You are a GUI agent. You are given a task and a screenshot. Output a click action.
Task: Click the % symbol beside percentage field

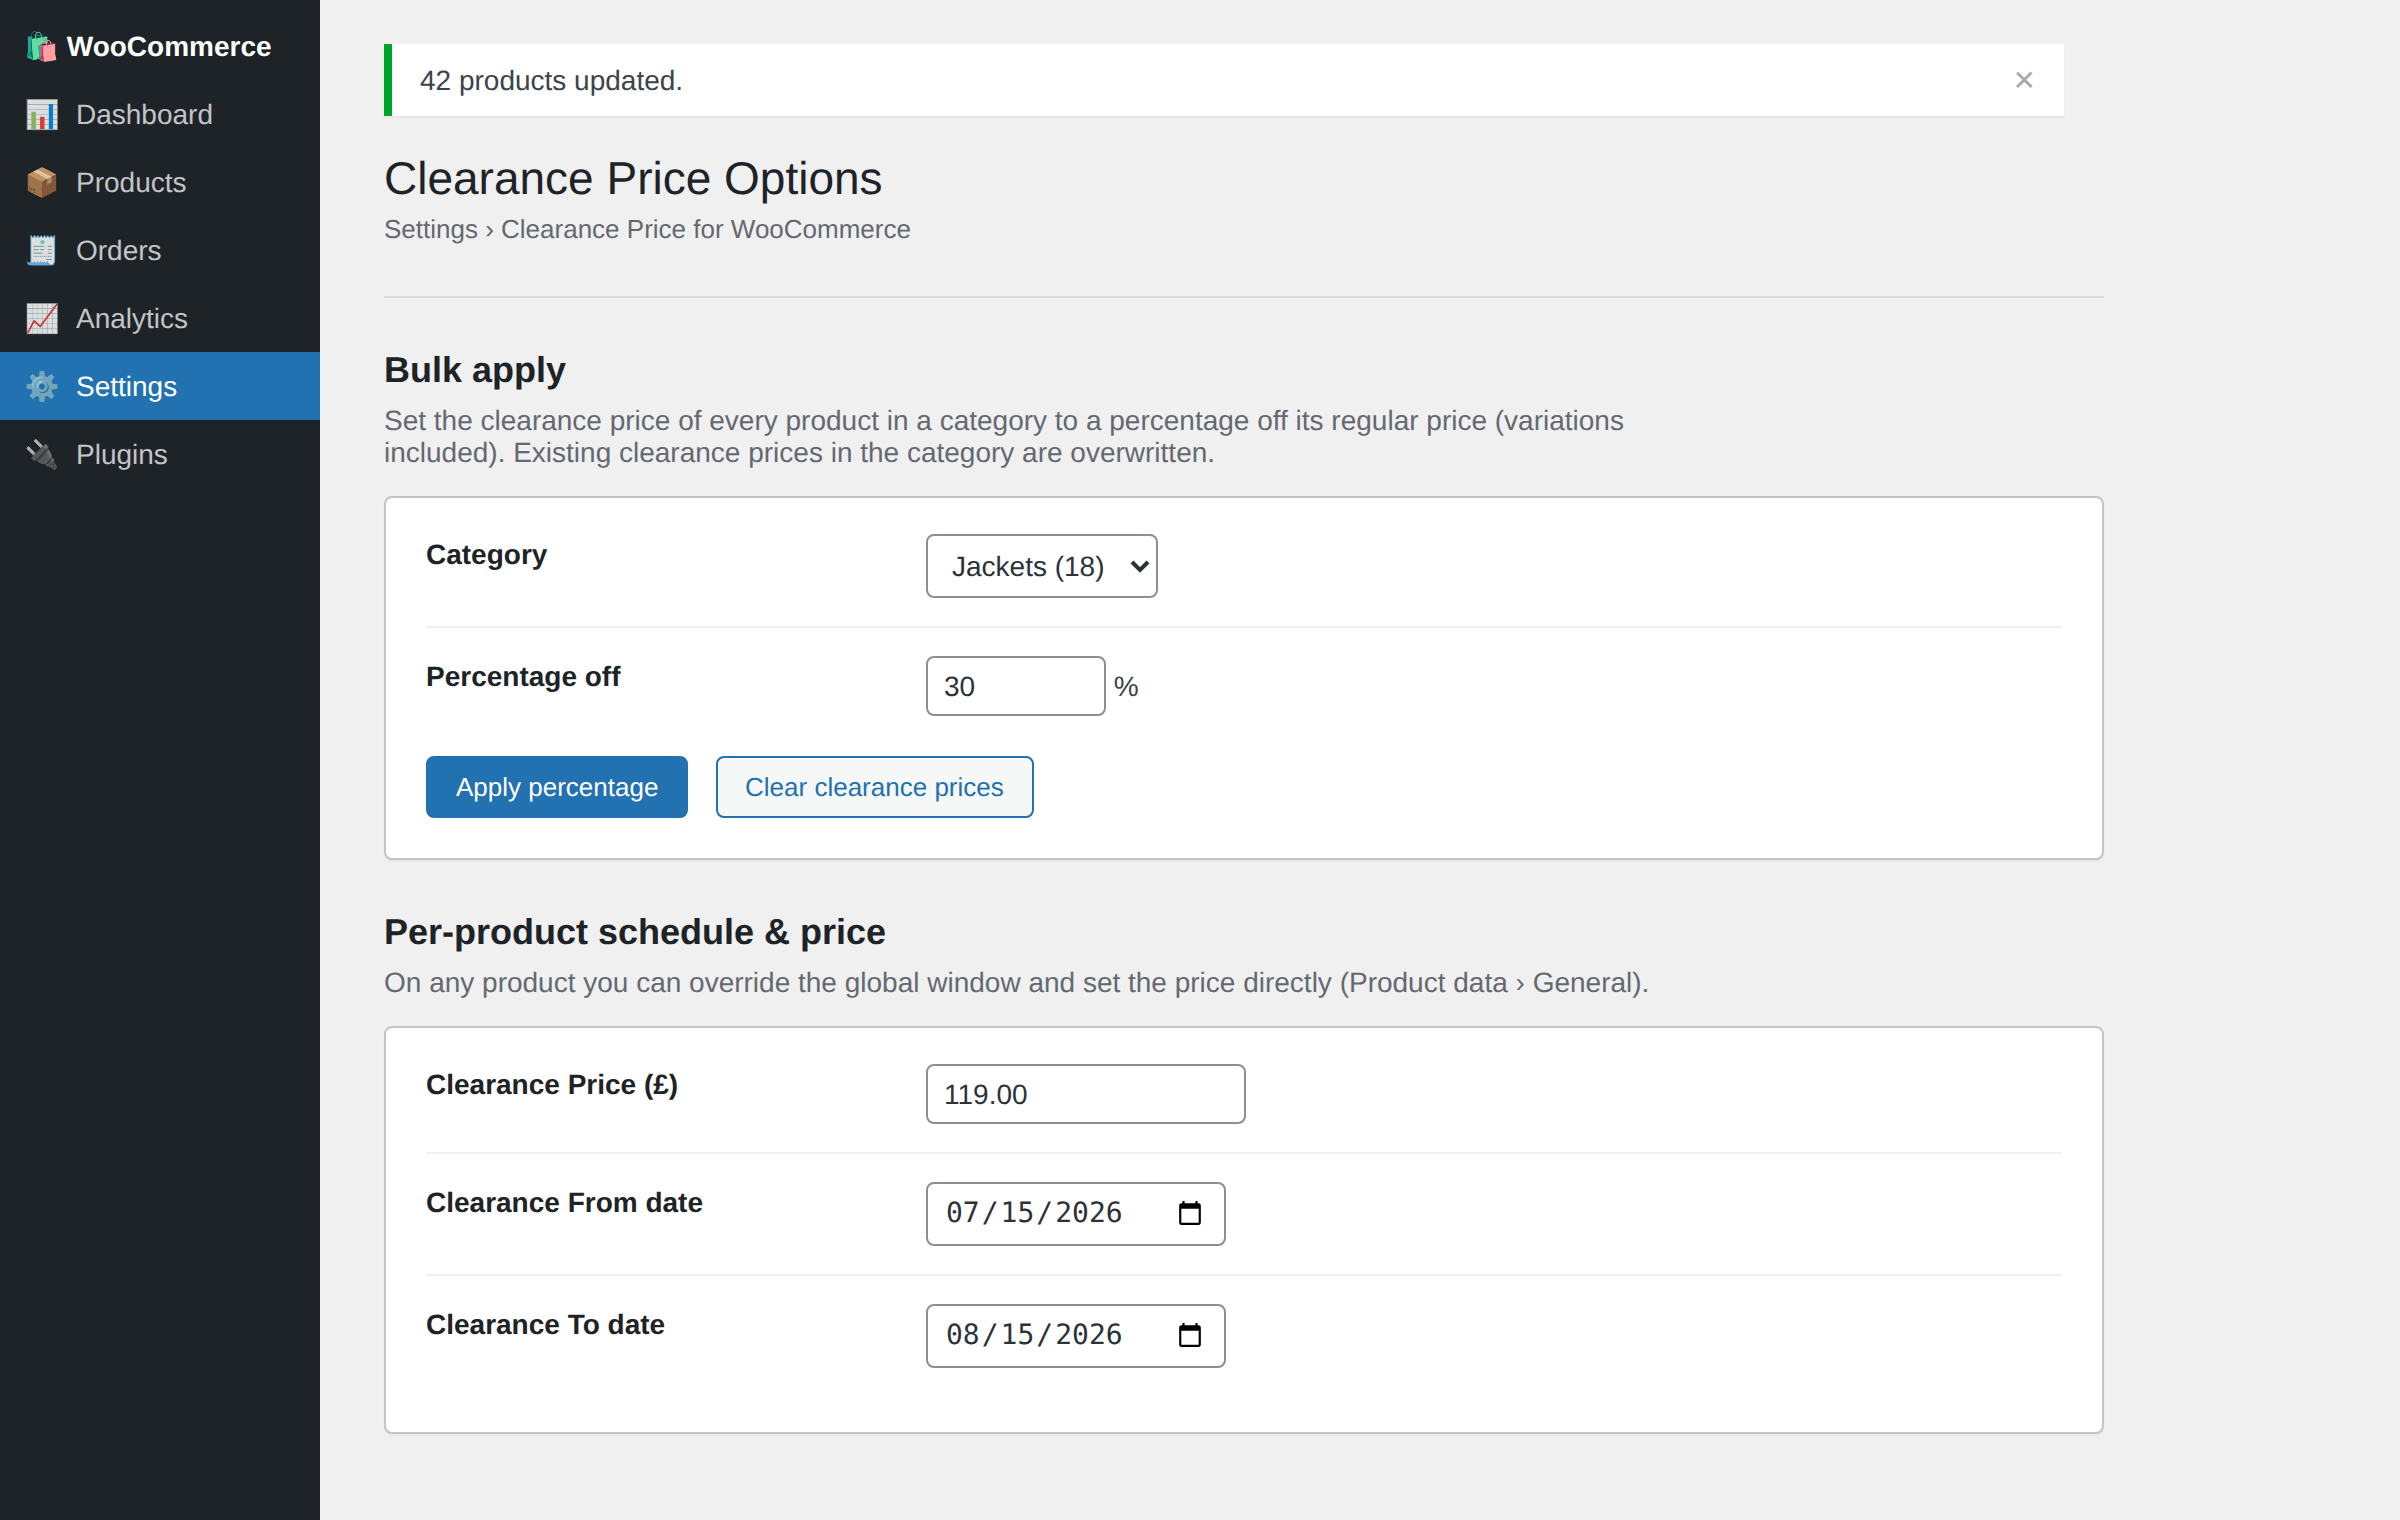pyautogui.click(x=1126, y=687)
